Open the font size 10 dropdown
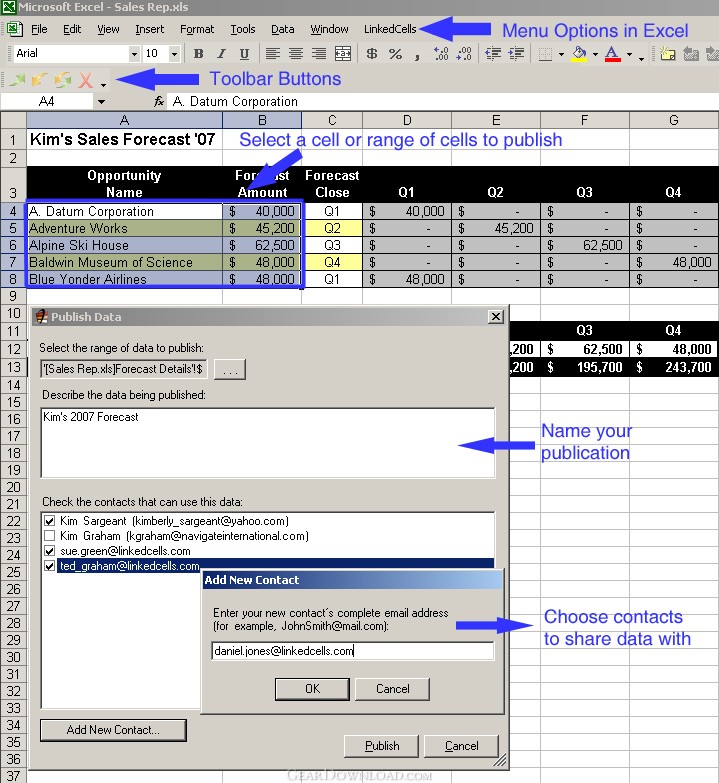 (174, 53)
